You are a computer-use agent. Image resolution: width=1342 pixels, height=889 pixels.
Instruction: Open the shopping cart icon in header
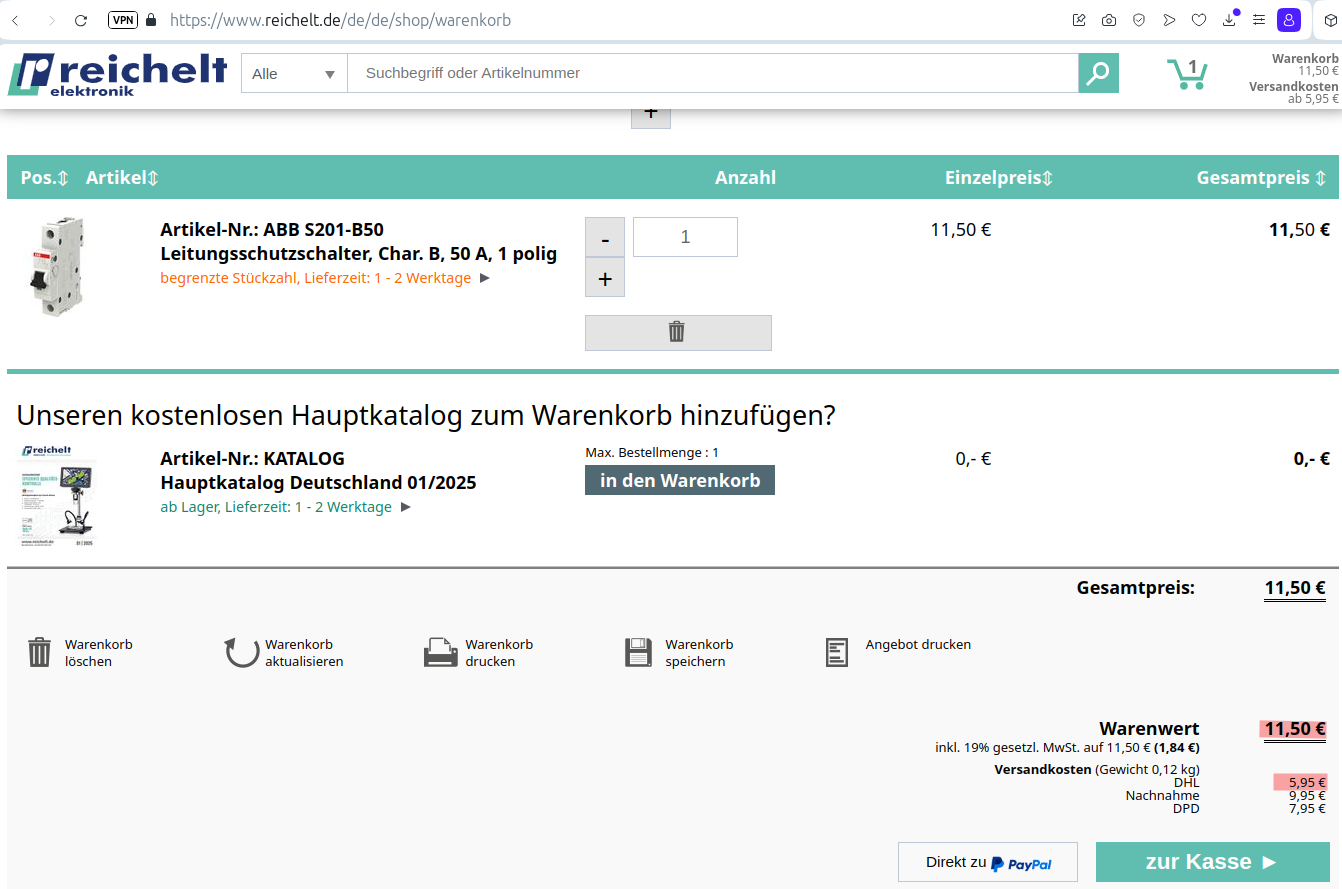point(1187,74)
